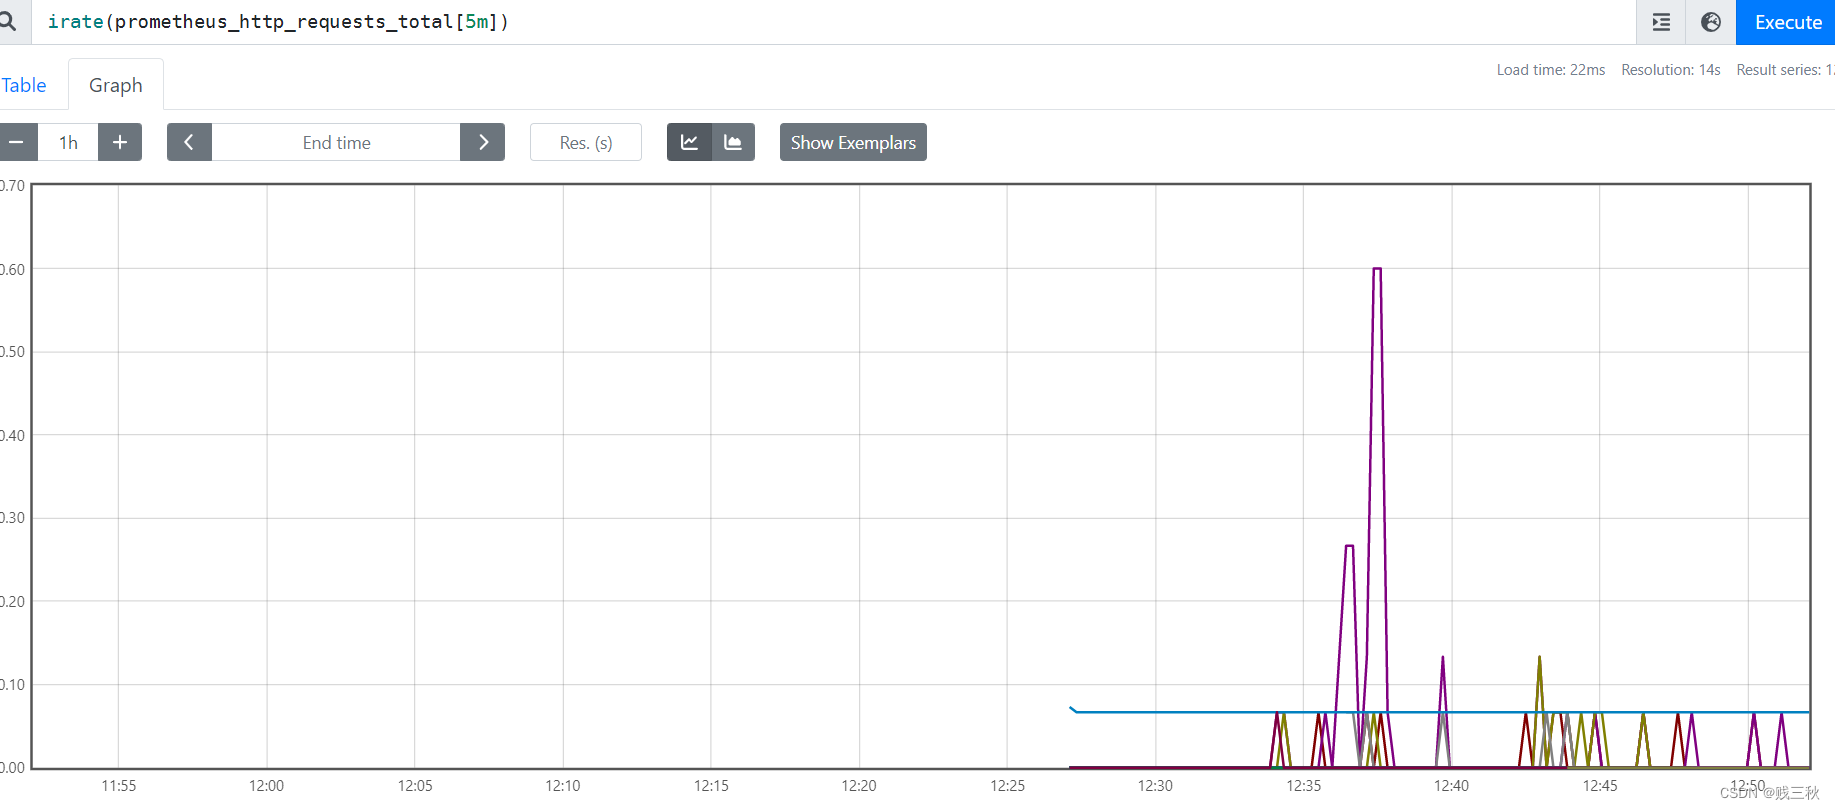Open the format expression indent icon
1835x810 pixels.
coord(1661,22)
